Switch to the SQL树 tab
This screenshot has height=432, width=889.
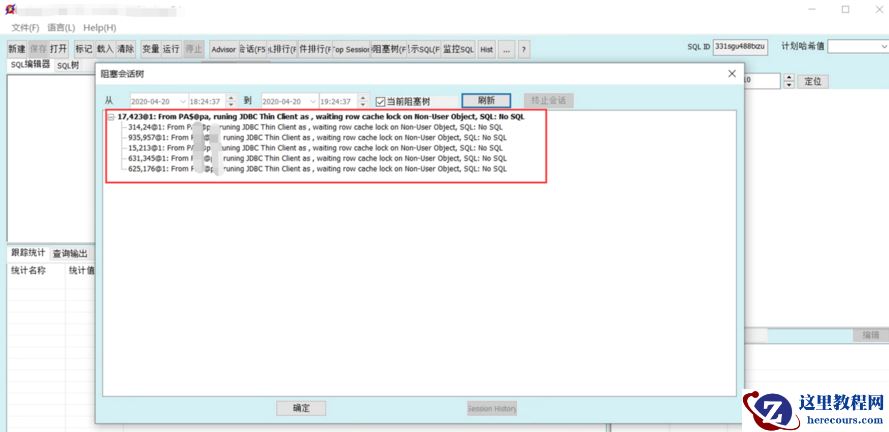click(68, 66)
